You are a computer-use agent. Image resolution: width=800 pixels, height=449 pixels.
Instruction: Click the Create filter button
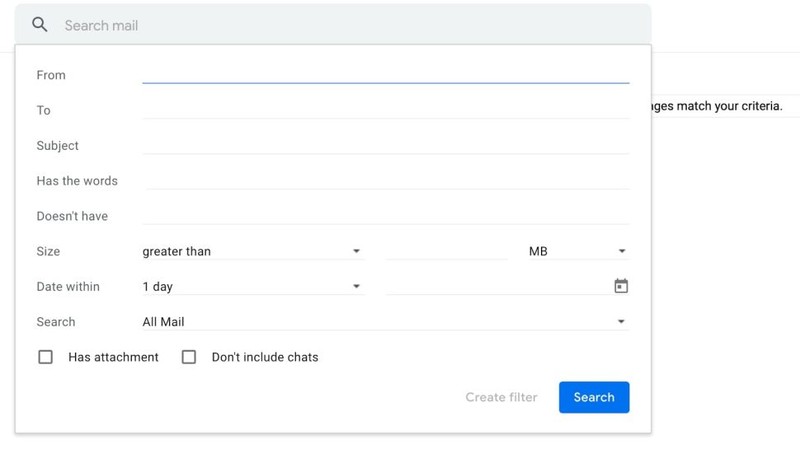coord(501,397)
